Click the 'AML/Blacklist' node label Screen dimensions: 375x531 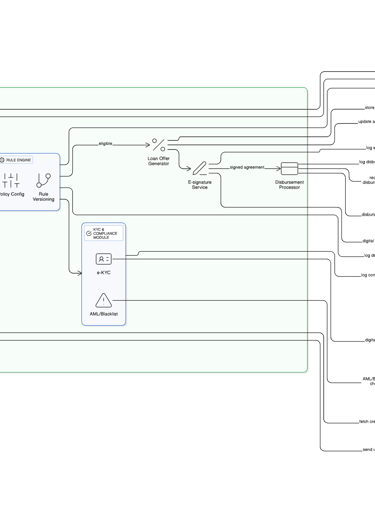click(104, 314)
